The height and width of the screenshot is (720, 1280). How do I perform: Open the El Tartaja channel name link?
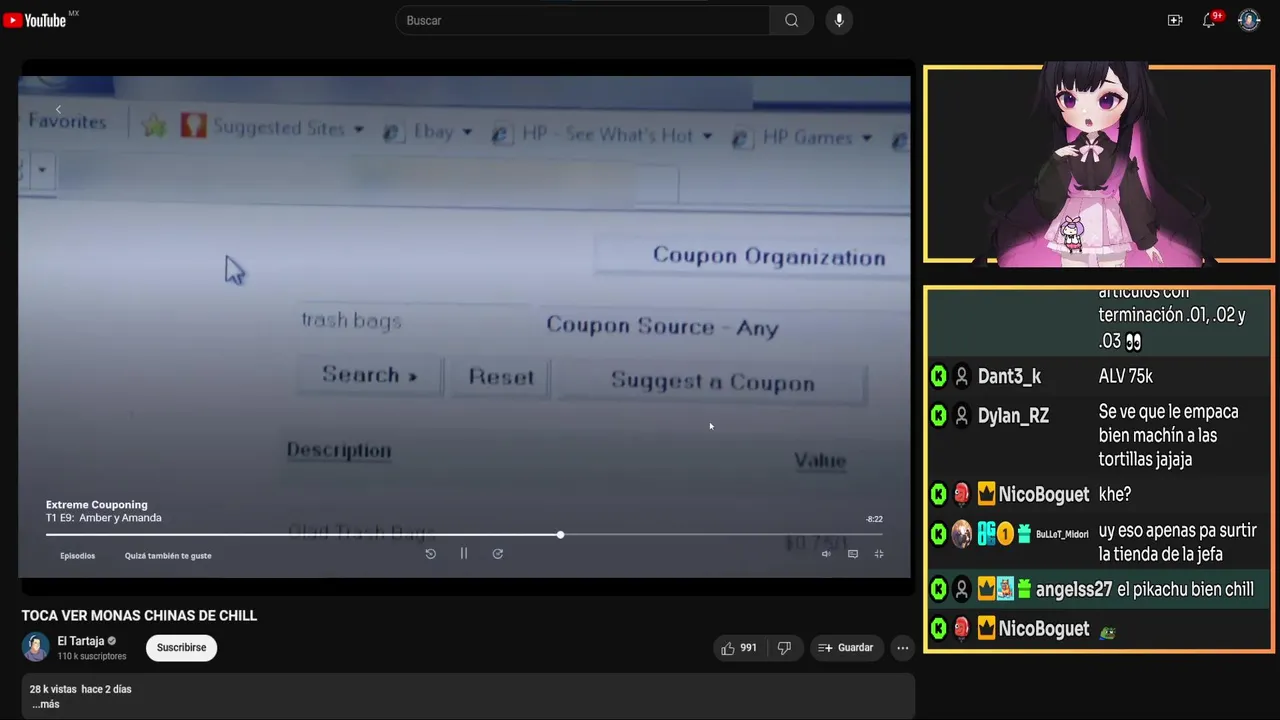[x=81, y=641]
